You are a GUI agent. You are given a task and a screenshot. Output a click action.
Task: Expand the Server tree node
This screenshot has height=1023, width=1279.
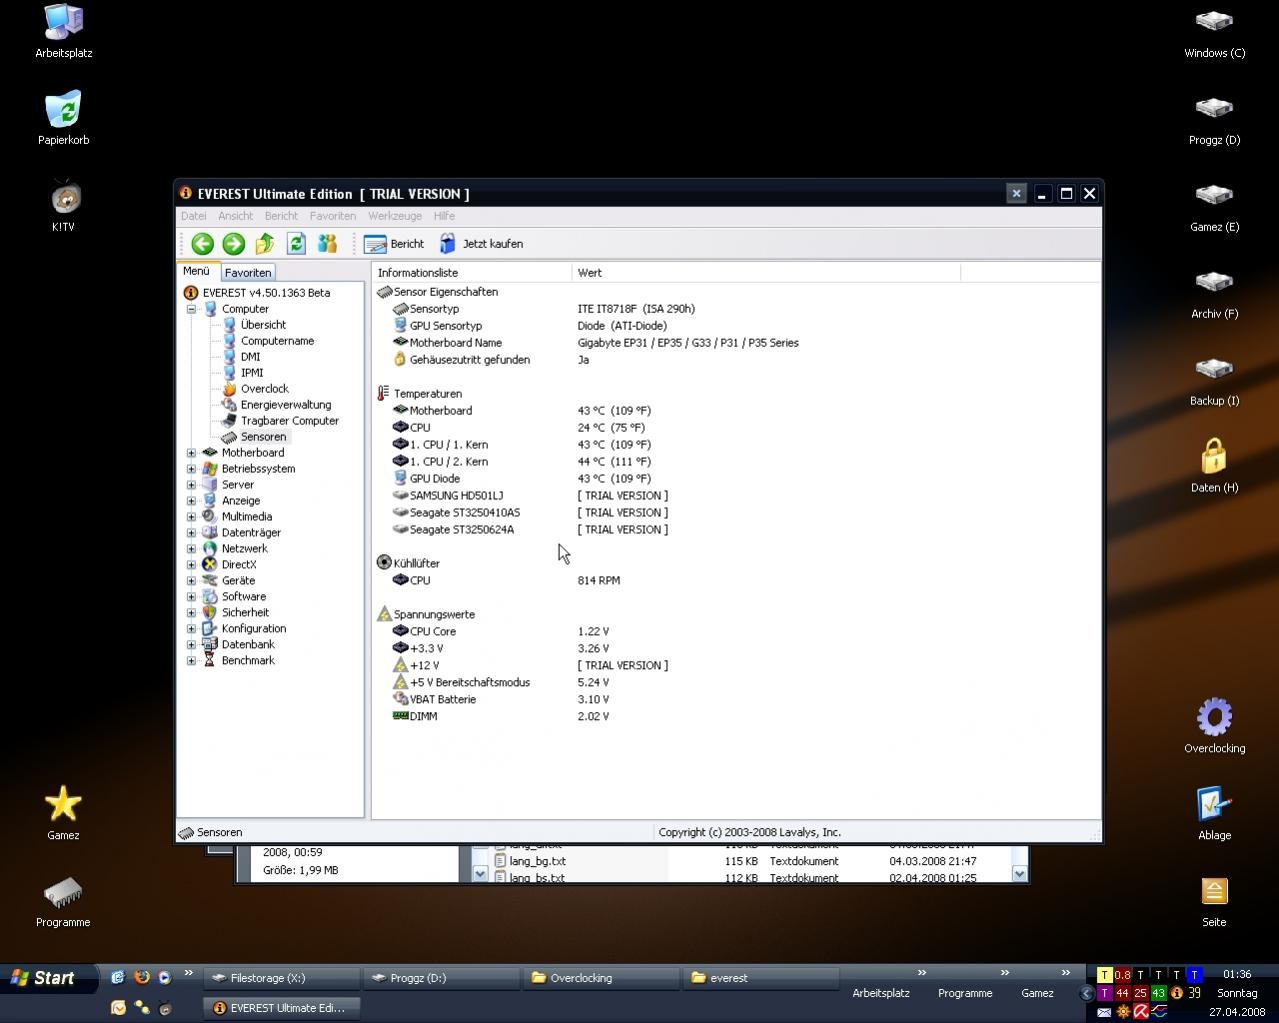coord(191,485)
